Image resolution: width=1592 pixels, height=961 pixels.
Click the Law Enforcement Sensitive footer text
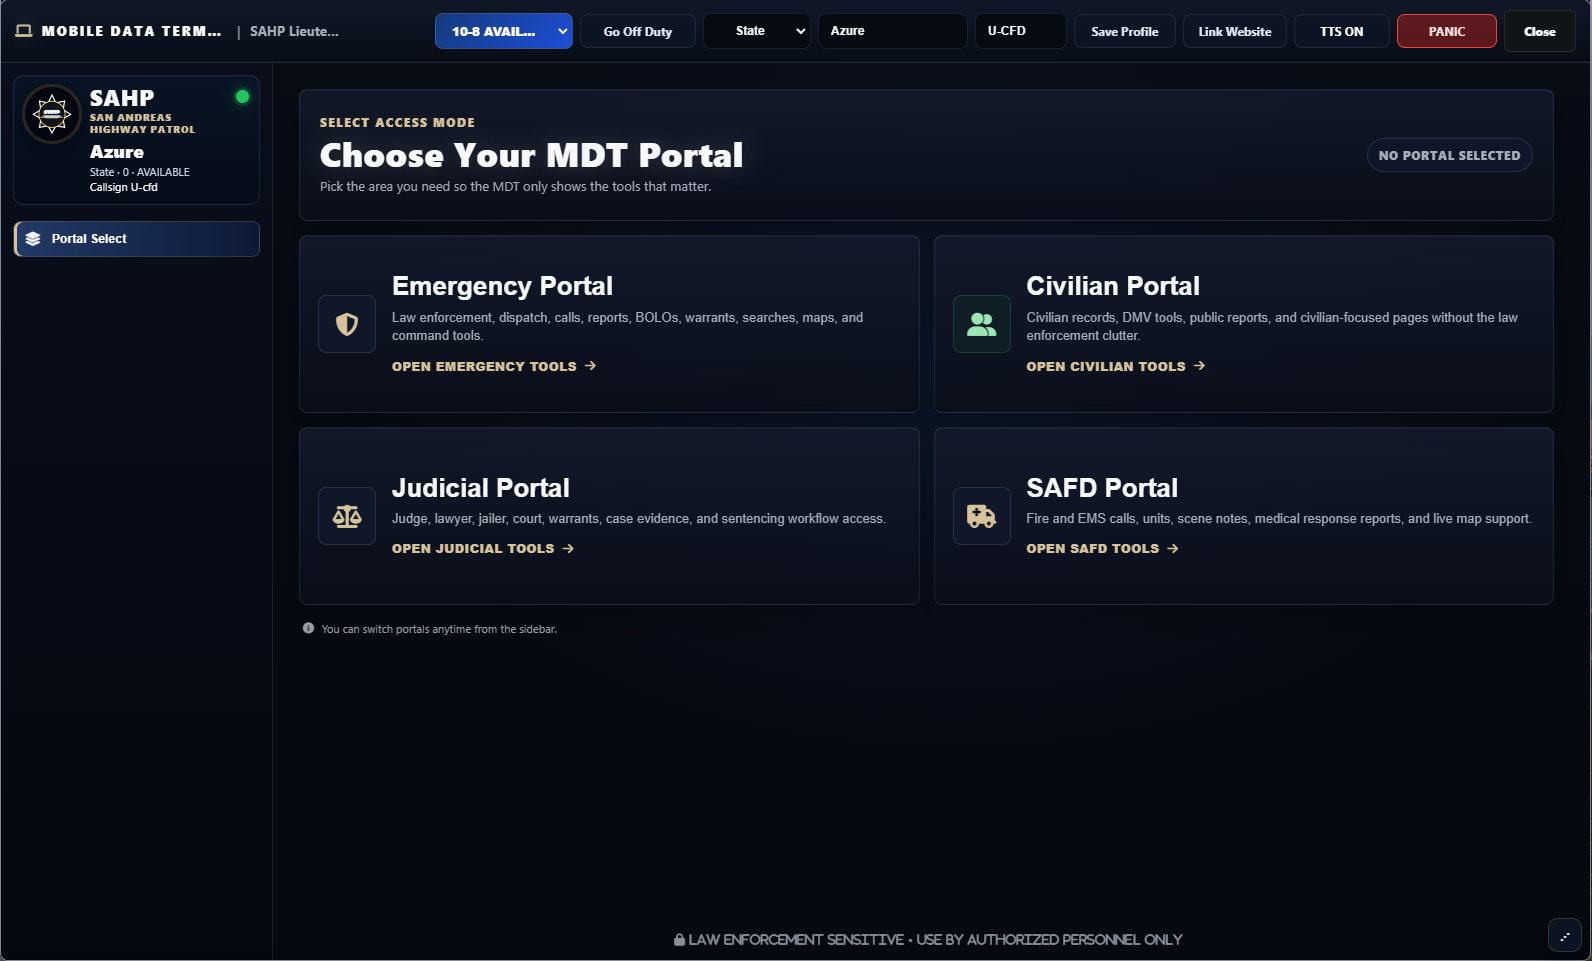(935, 940)
